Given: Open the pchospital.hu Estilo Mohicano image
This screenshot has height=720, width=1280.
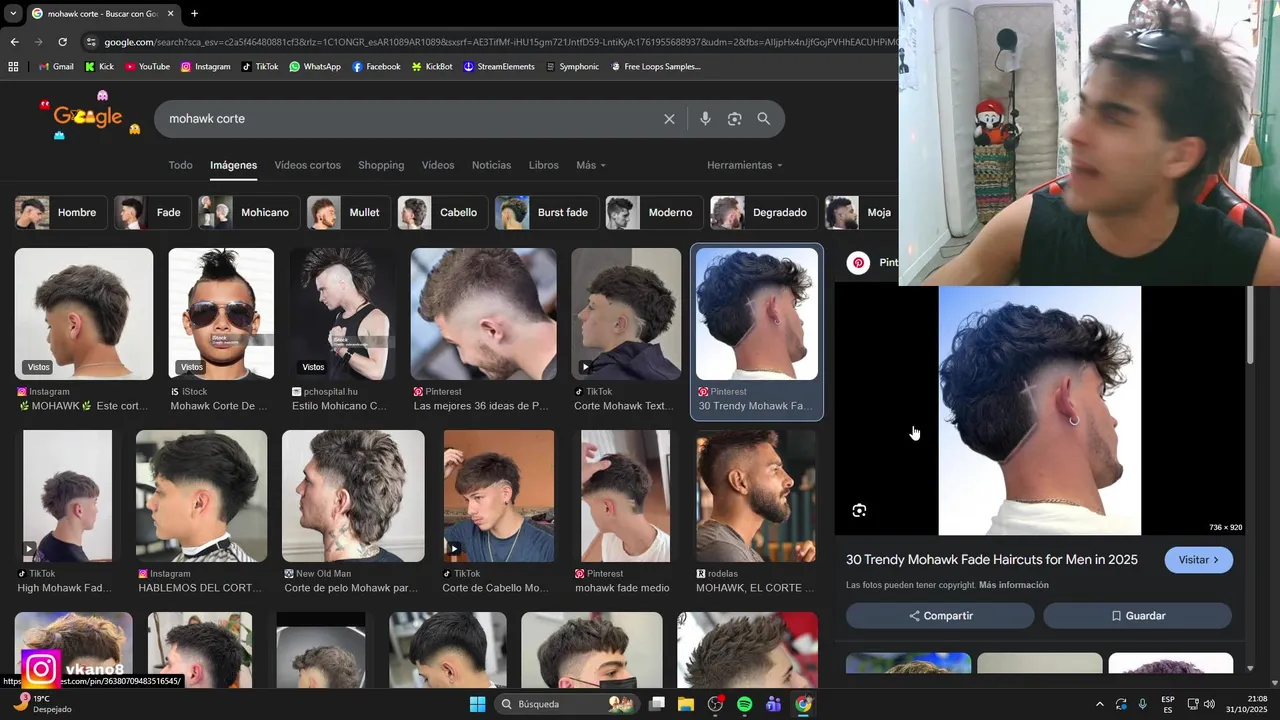Looking at the screenshot, I should coord(342,314).
